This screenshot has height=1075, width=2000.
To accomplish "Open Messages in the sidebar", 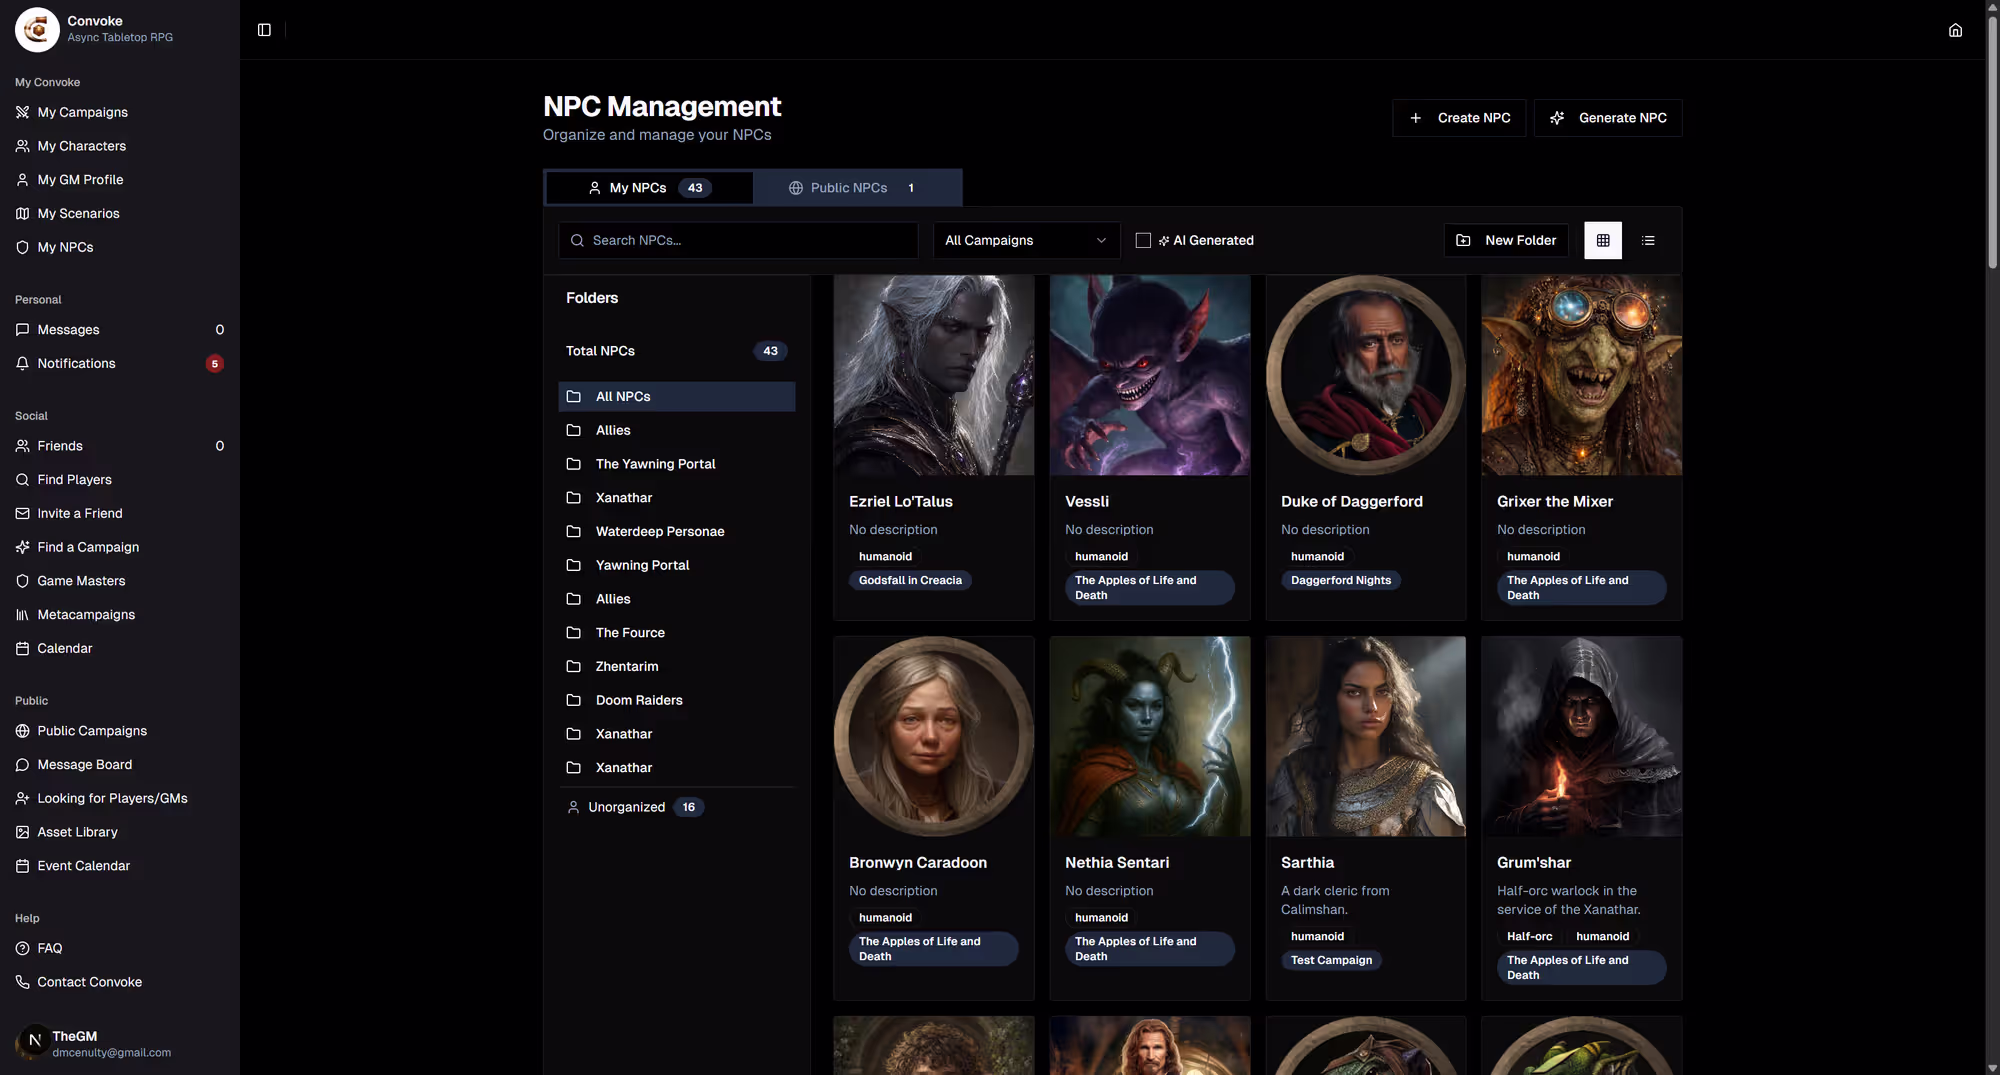I will 120,330.
